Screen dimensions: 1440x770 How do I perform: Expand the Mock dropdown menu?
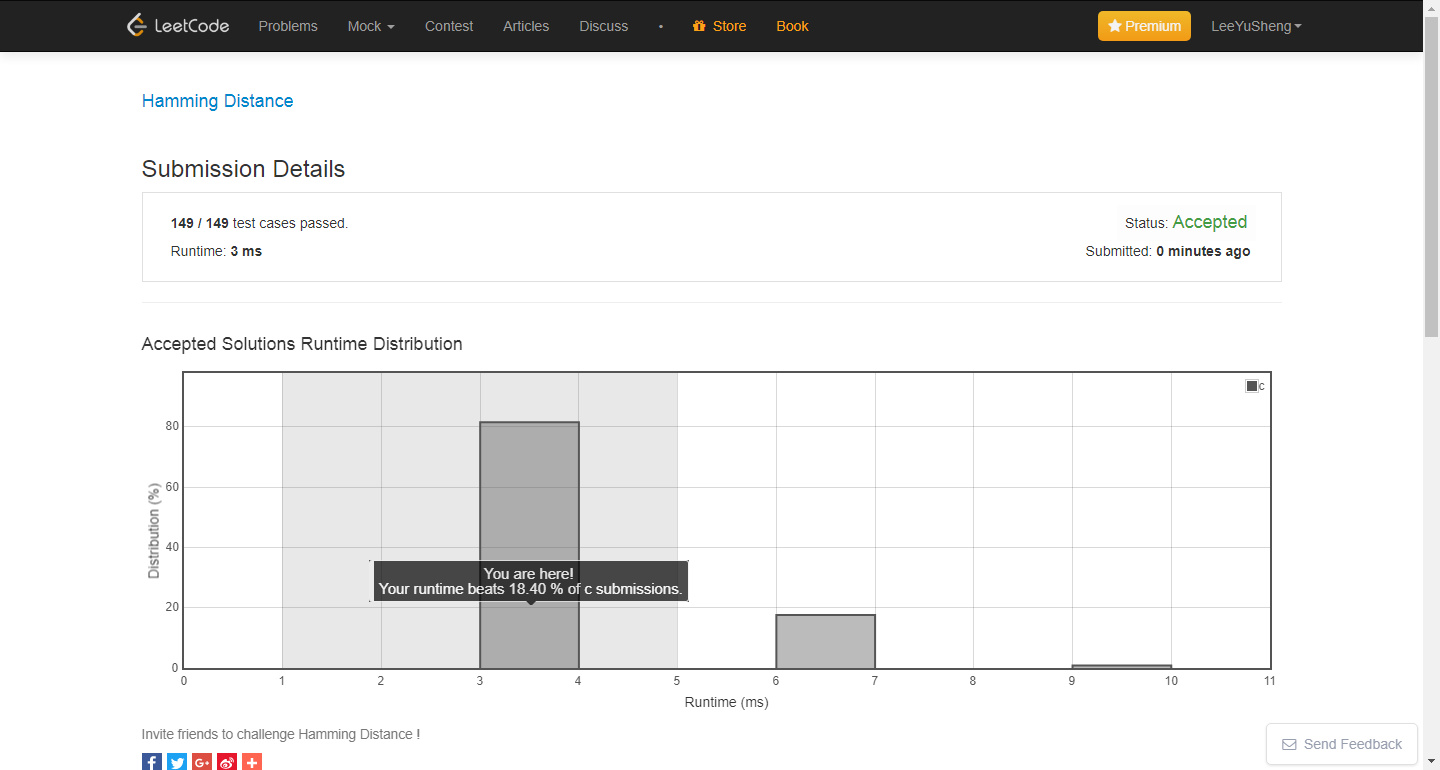click(370, 26)
